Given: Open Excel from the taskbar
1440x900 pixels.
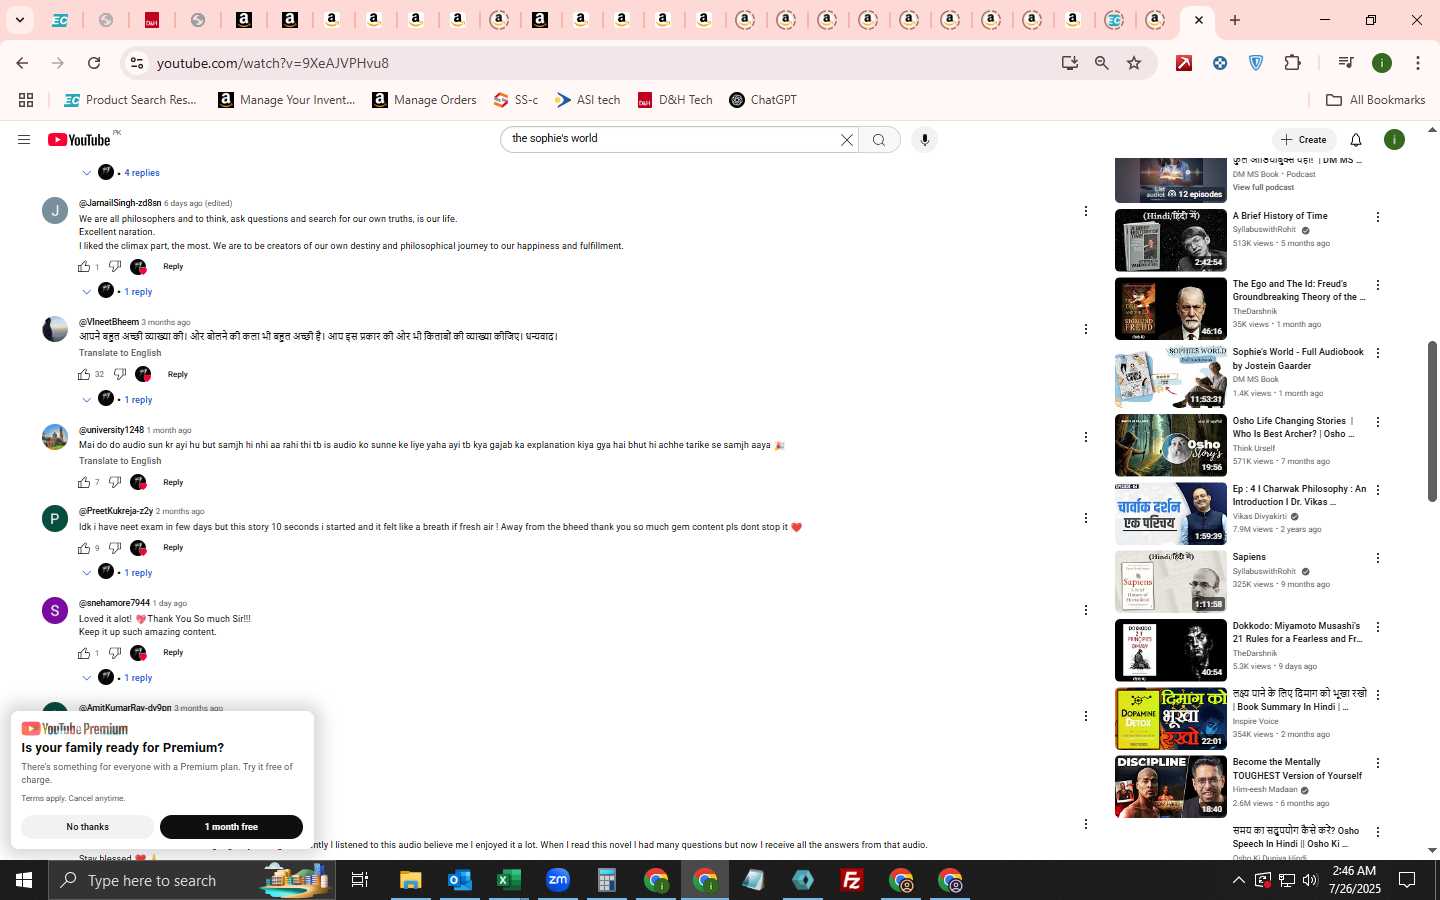Looking at the screenshot, I should tap(508, 880).
